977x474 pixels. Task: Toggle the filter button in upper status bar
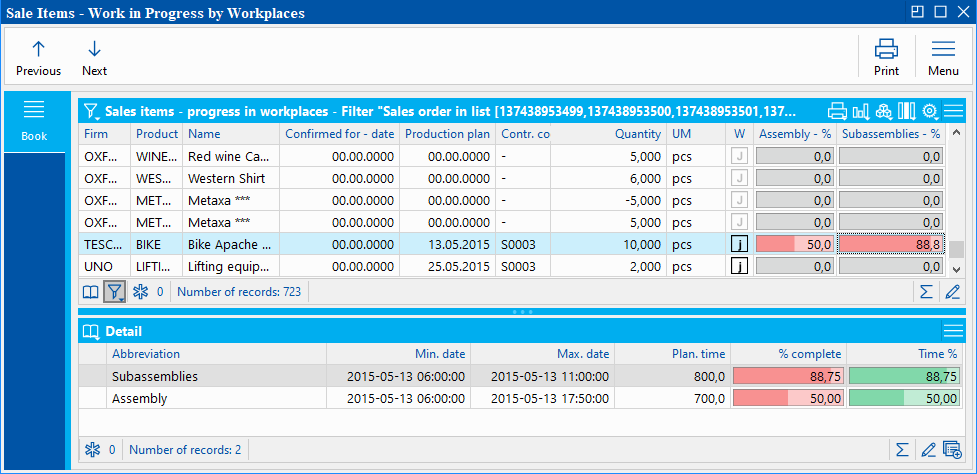tap(115, 292)
